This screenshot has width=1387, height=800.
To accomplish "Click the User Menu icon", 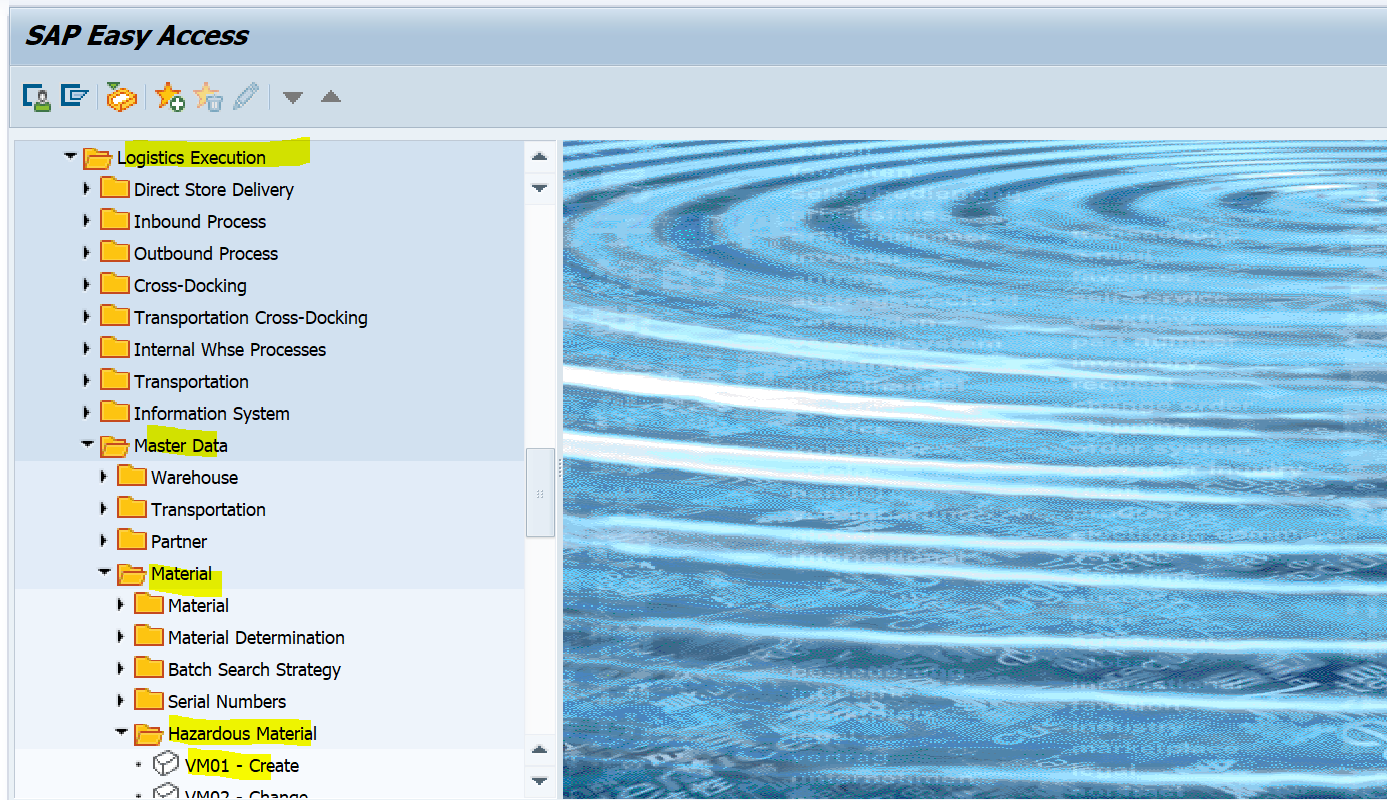I will pyautogui.click(x=37, y=97).
